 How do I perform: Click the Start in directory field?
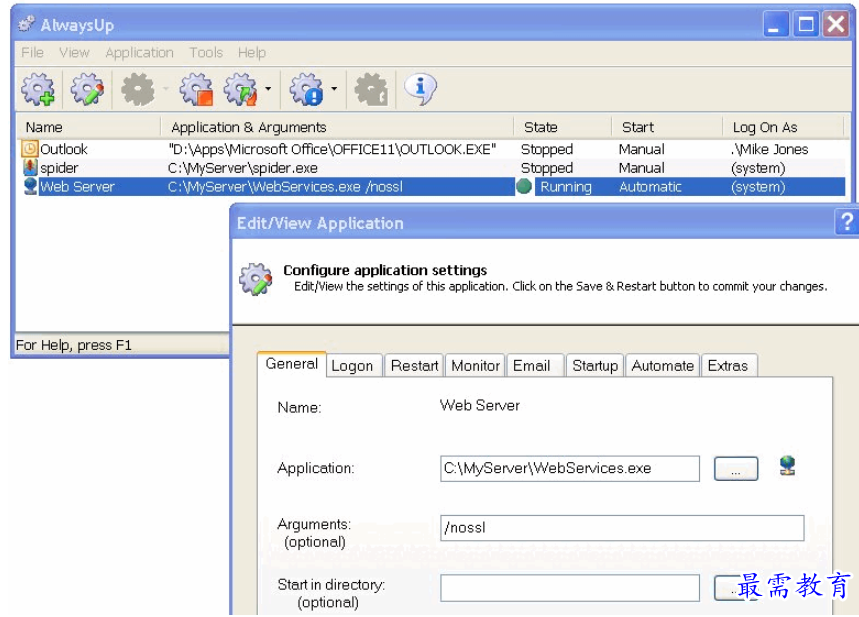point(570,588)
